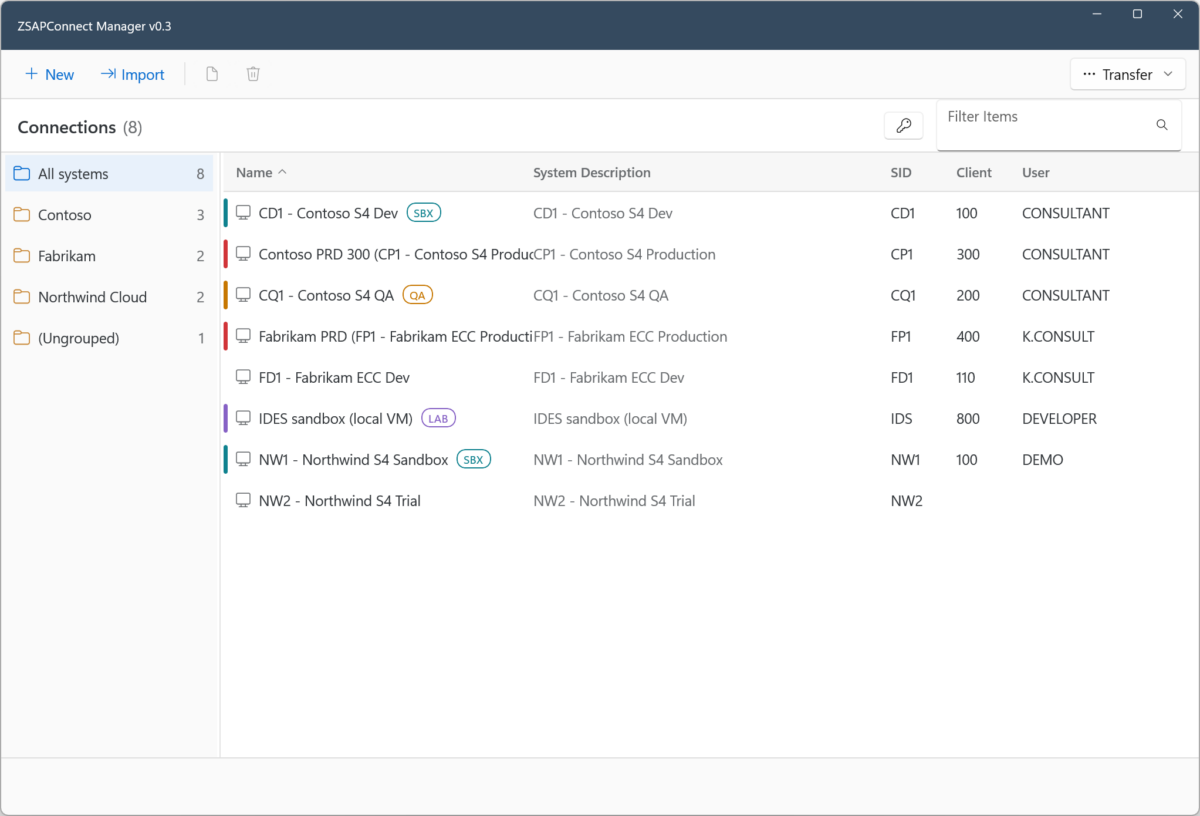Click the SID column header
The height and width of the screenshot is (816, 1200).
tap(901, 173)
